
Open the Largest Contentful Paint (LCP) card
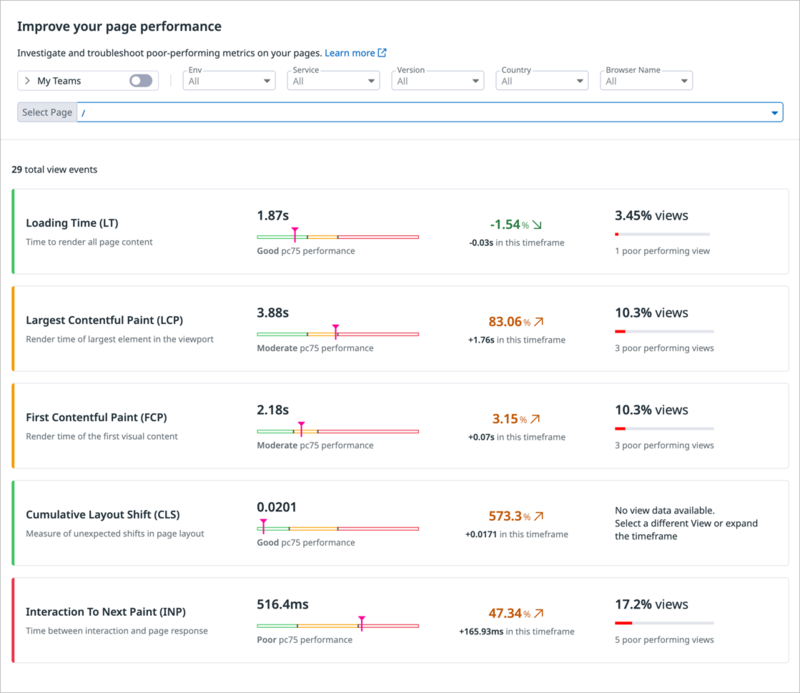pos(401,329)
